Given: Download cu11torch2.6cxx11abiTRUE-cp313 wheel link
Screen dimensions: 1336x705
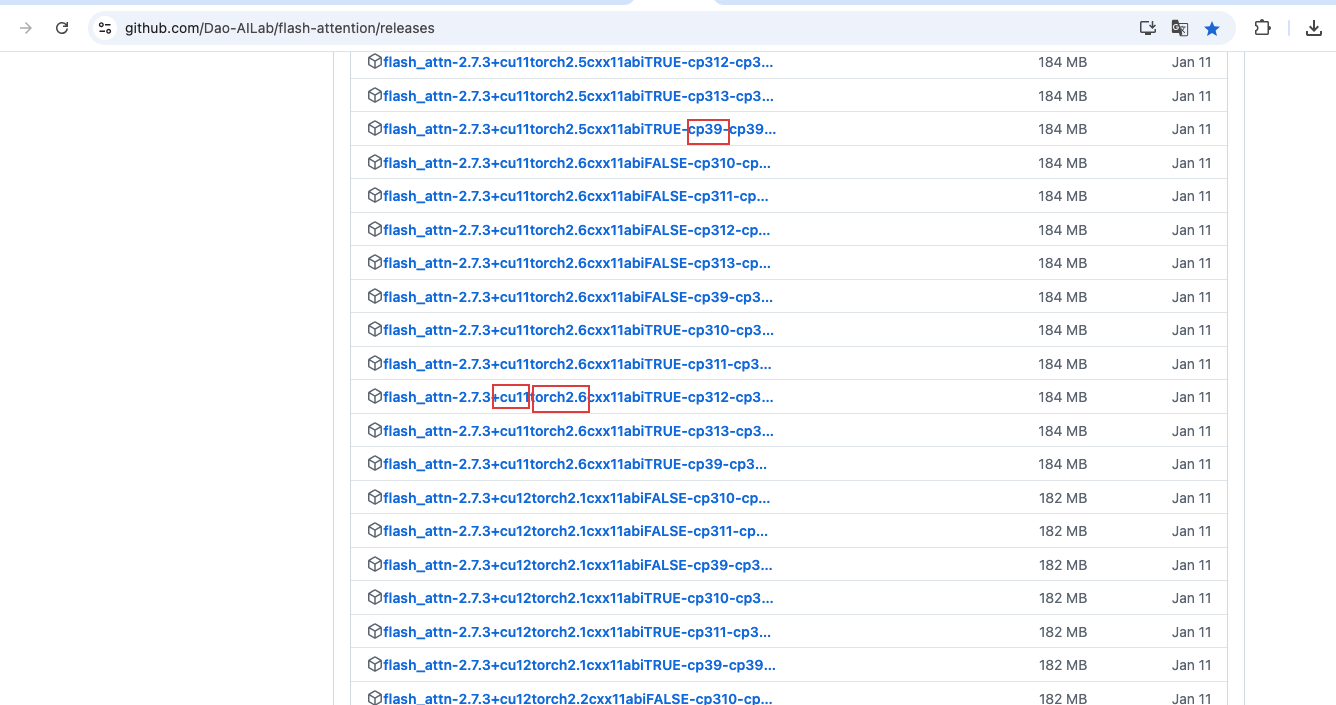Looking at the screenshot, I should click(x=578, y=431).
